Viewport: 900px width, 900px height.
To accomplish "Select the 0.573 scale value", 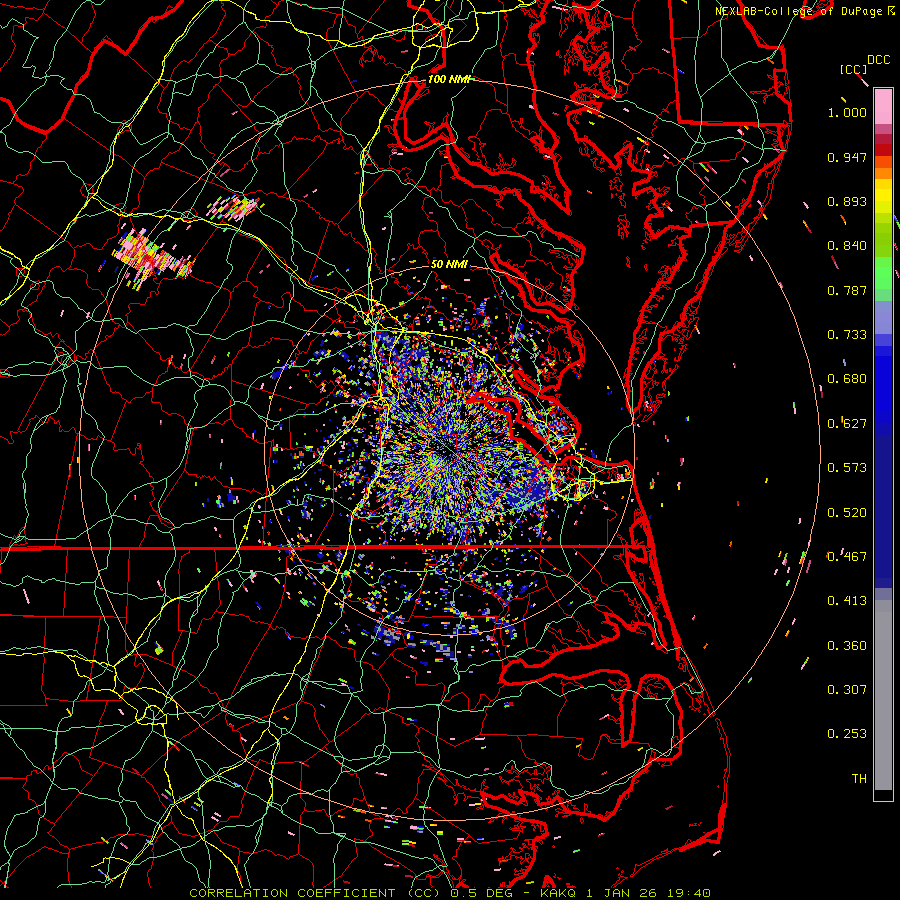I will 847,468.
